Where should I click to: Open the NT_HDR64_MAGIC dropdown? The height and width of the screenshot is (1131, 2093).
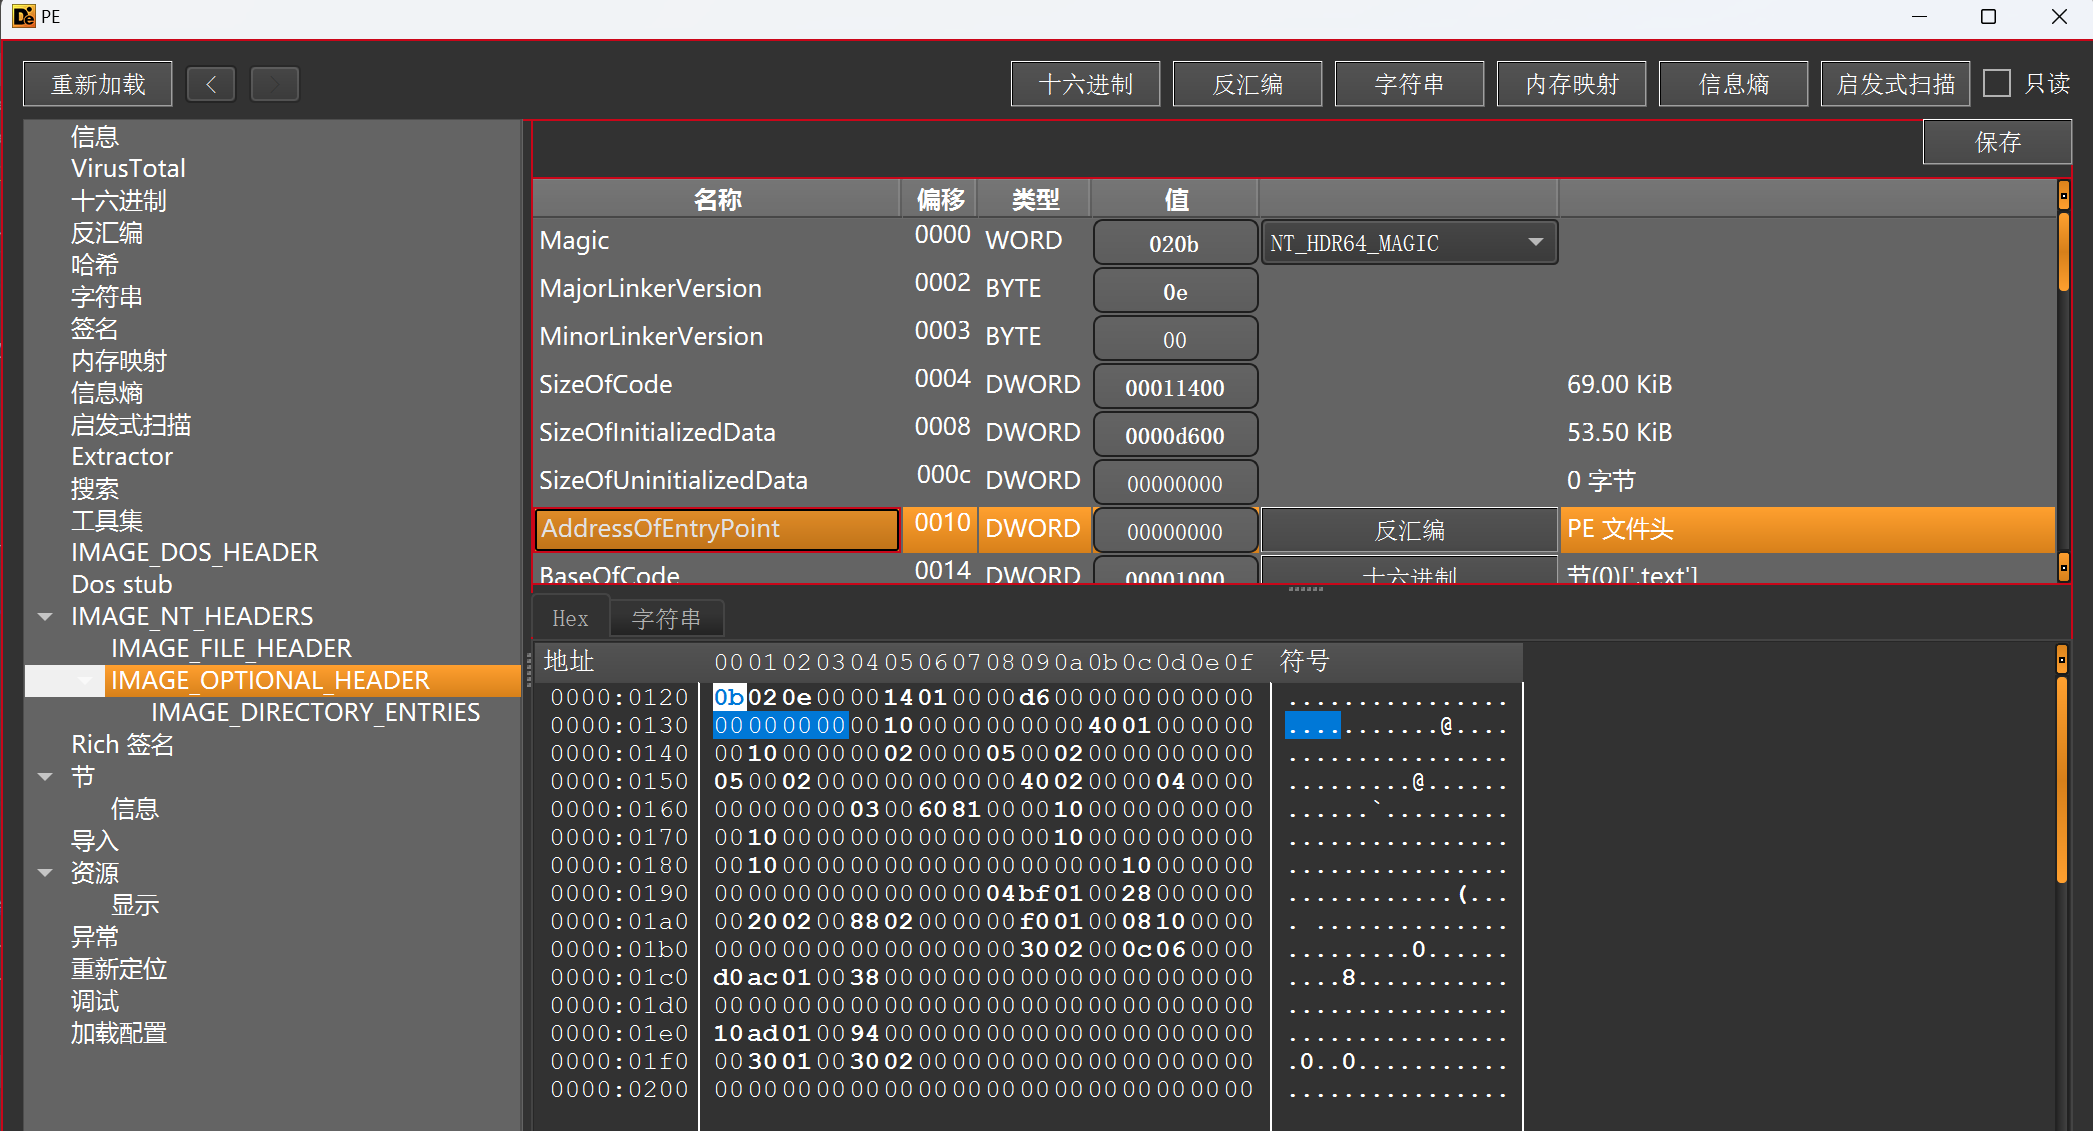tap(1409, 243)
